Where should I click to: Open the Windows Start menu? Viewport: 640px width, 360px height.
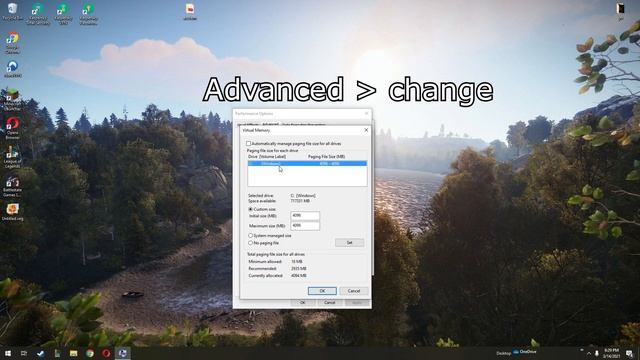click(8, 353)
